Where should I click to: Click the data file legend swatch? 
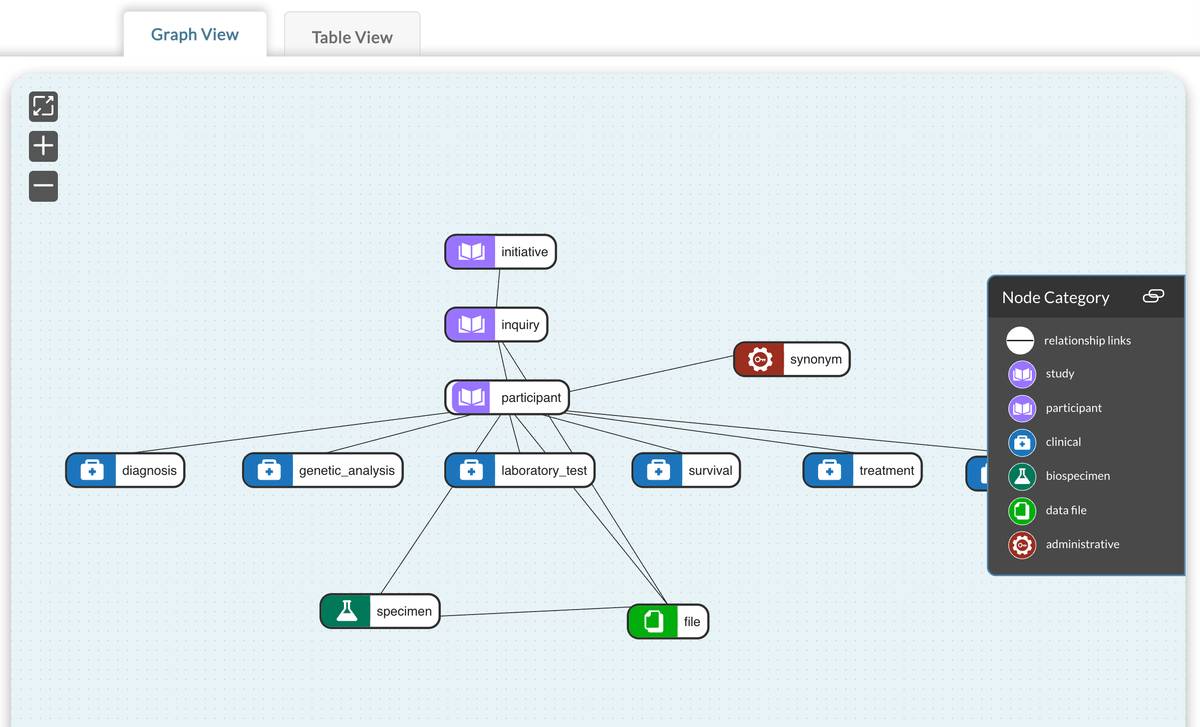(x=1021, y=510)
